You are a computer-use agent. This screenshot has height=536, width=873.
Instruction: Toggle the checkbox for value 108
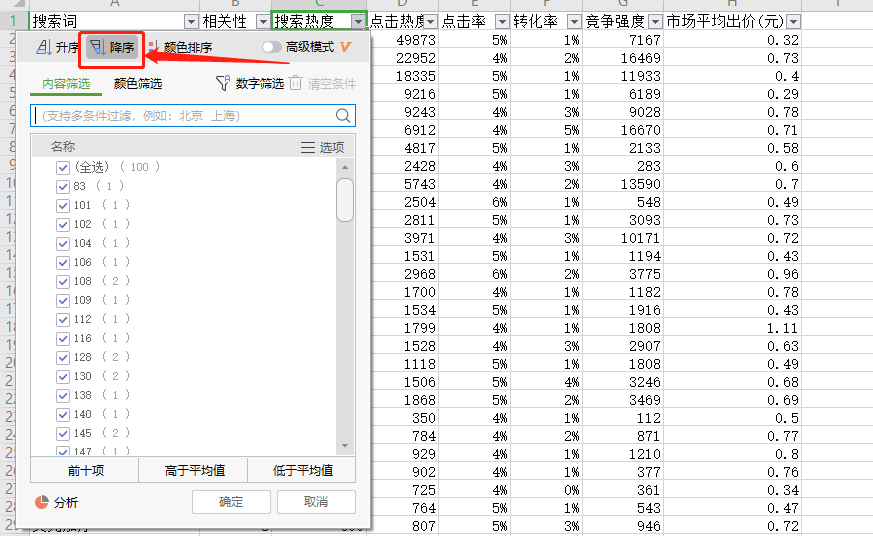pos(63,281)
